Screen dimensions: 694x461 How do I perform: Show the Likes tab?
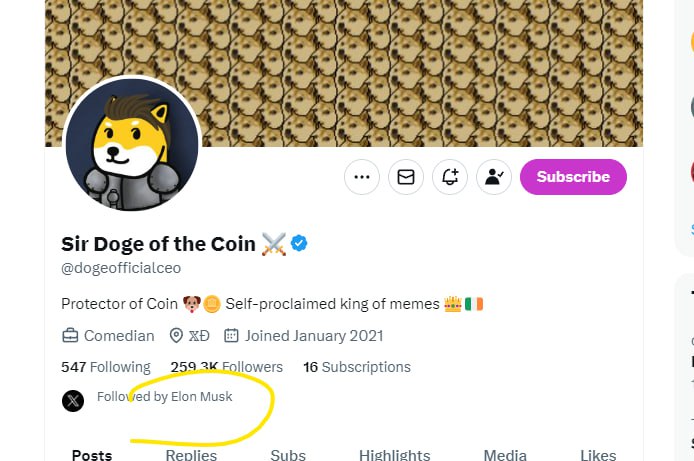[x=598, y=455]
